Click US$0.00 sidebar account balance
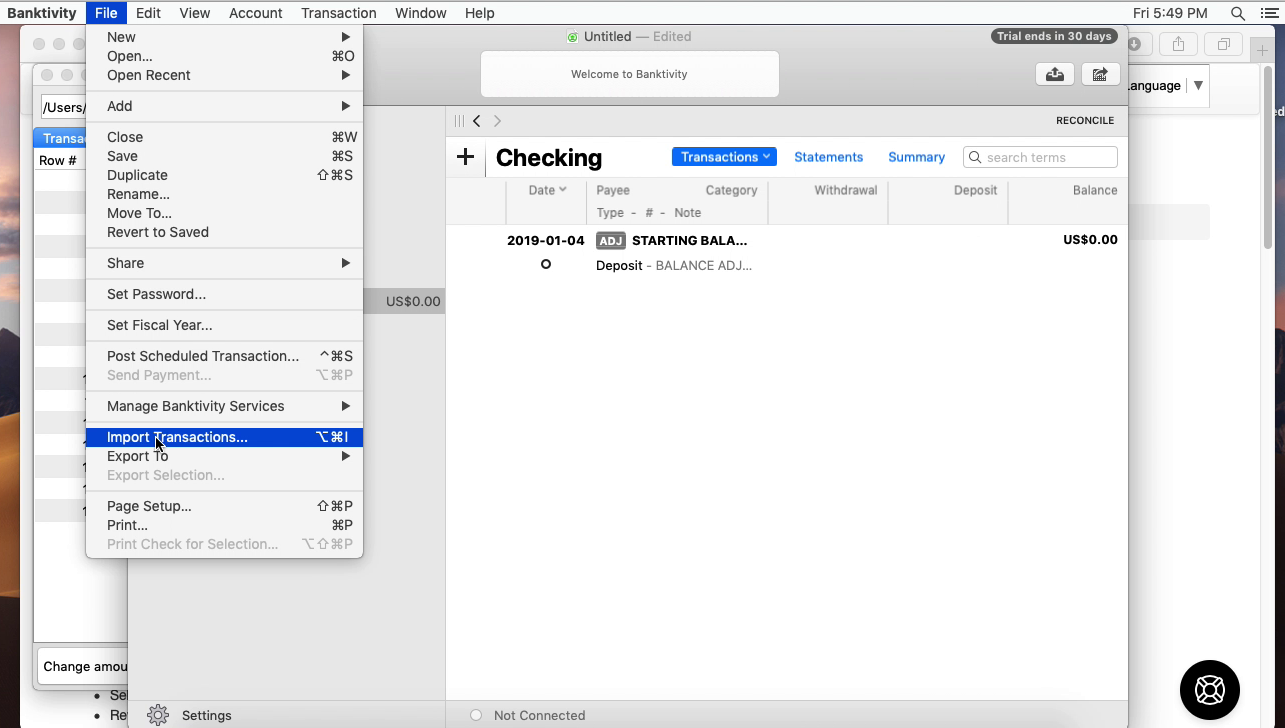 (x=413, y=301)
